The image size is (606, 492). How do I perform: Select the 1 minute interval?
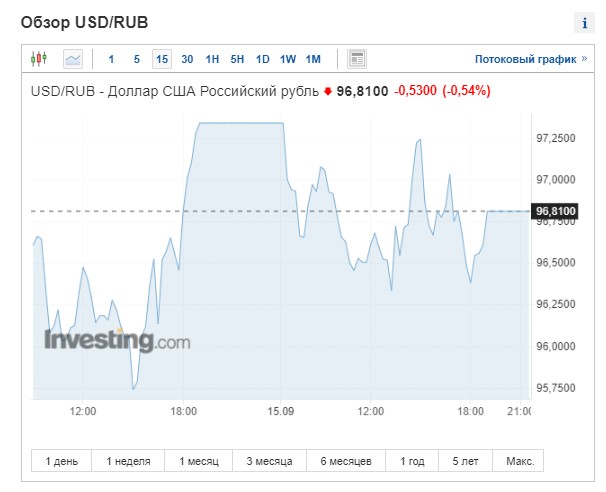pyautogui.click(x=111, y=59)
